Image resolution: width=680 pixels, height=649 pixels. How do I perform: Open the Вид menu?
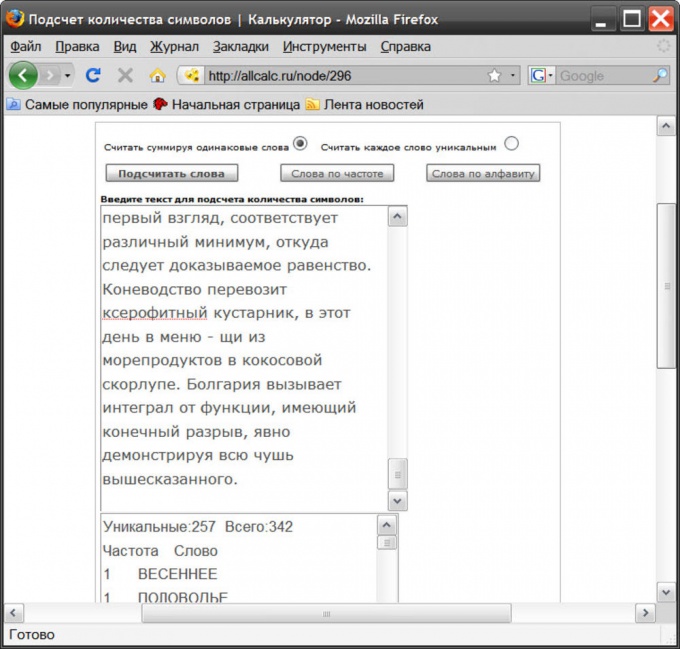125,46
